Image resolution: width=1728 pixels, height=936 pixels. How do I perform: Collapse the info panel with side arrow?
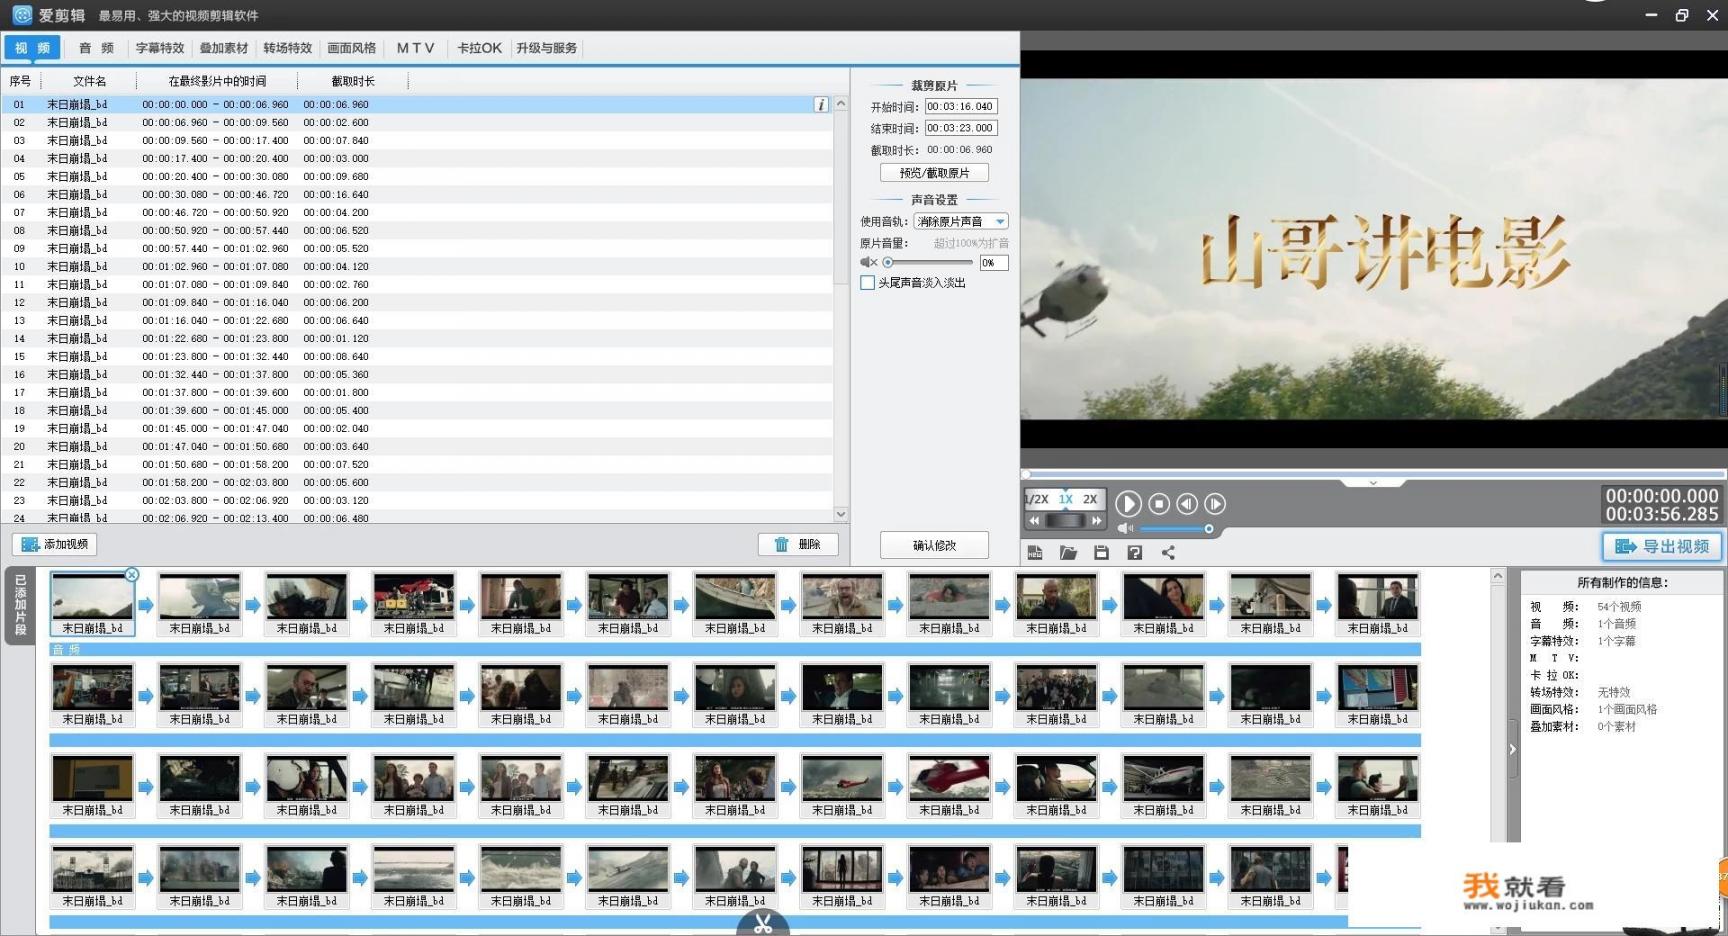pyautogui.click(x=1512, y=749)
